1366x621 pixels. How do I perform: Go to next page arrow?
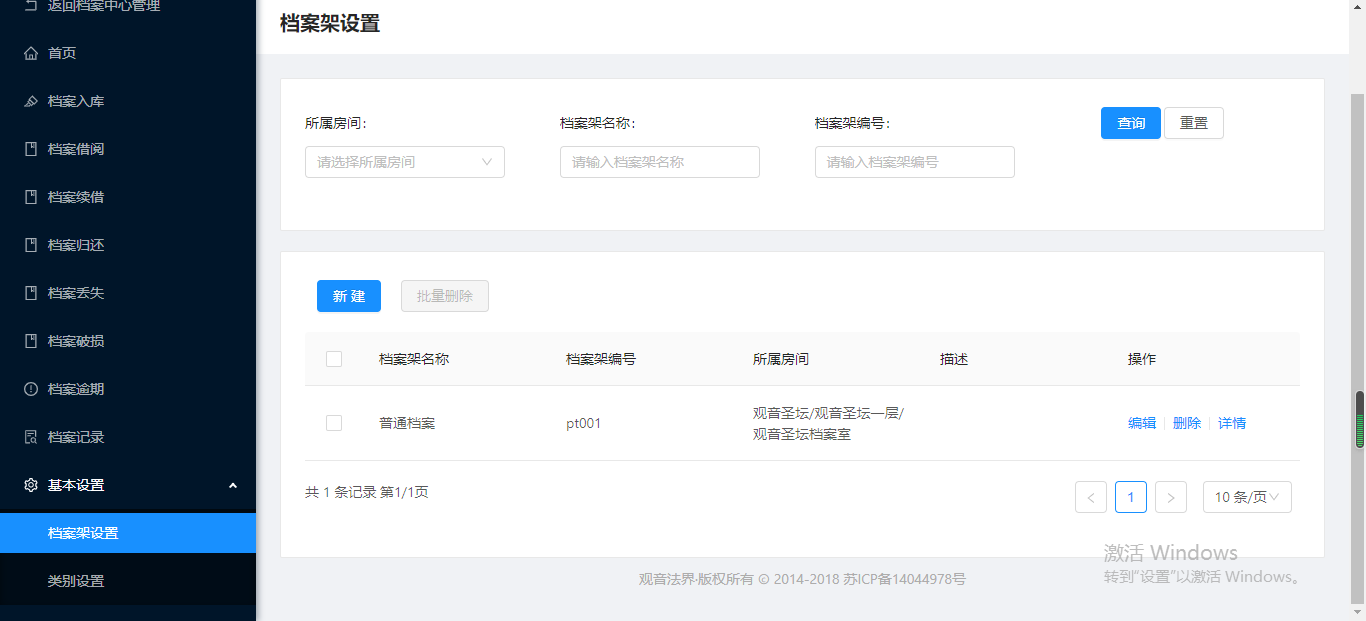click(x=1171, y=497)
